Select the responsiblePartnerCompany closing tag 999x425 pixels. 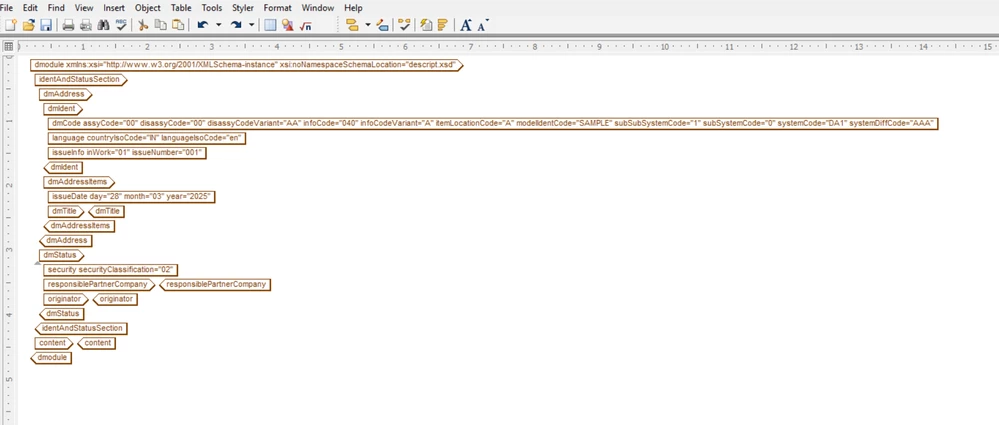[x=215, y=285]
